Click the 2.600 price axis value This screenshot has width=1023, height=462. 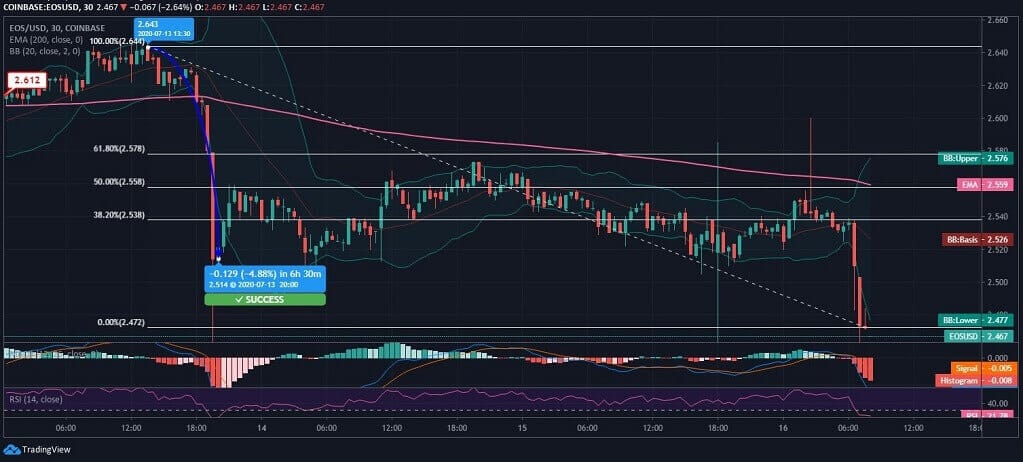pyautogui.click(x=998, y=118)
